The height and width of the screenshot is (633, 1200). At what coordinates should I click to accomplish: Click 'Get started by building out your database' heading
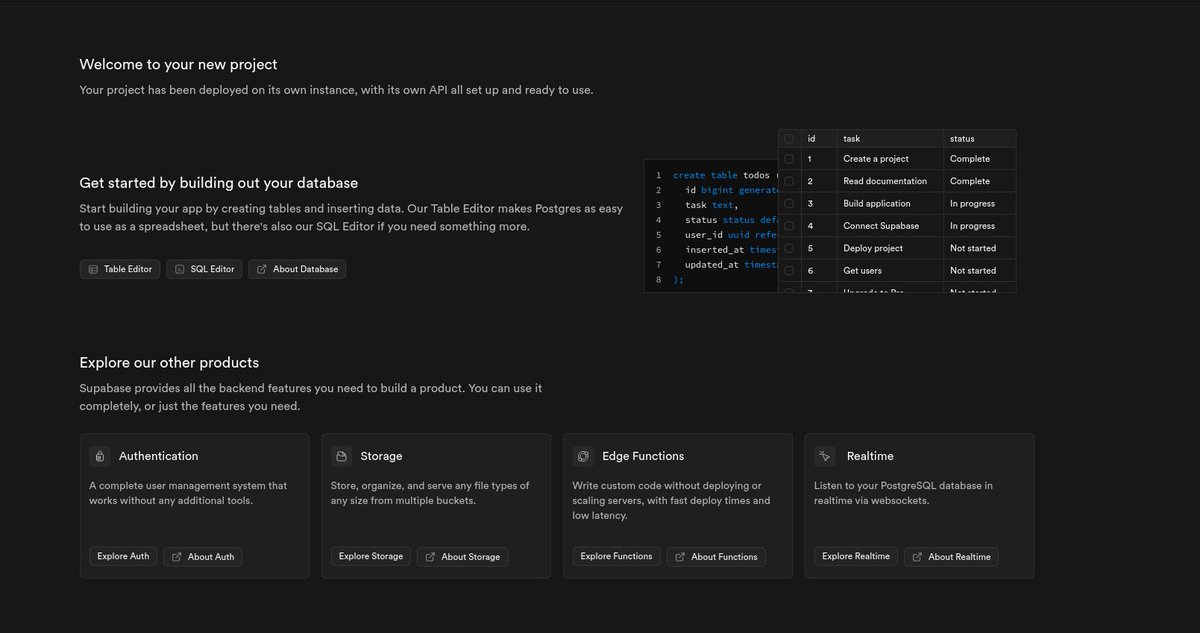tap(219, 183)
